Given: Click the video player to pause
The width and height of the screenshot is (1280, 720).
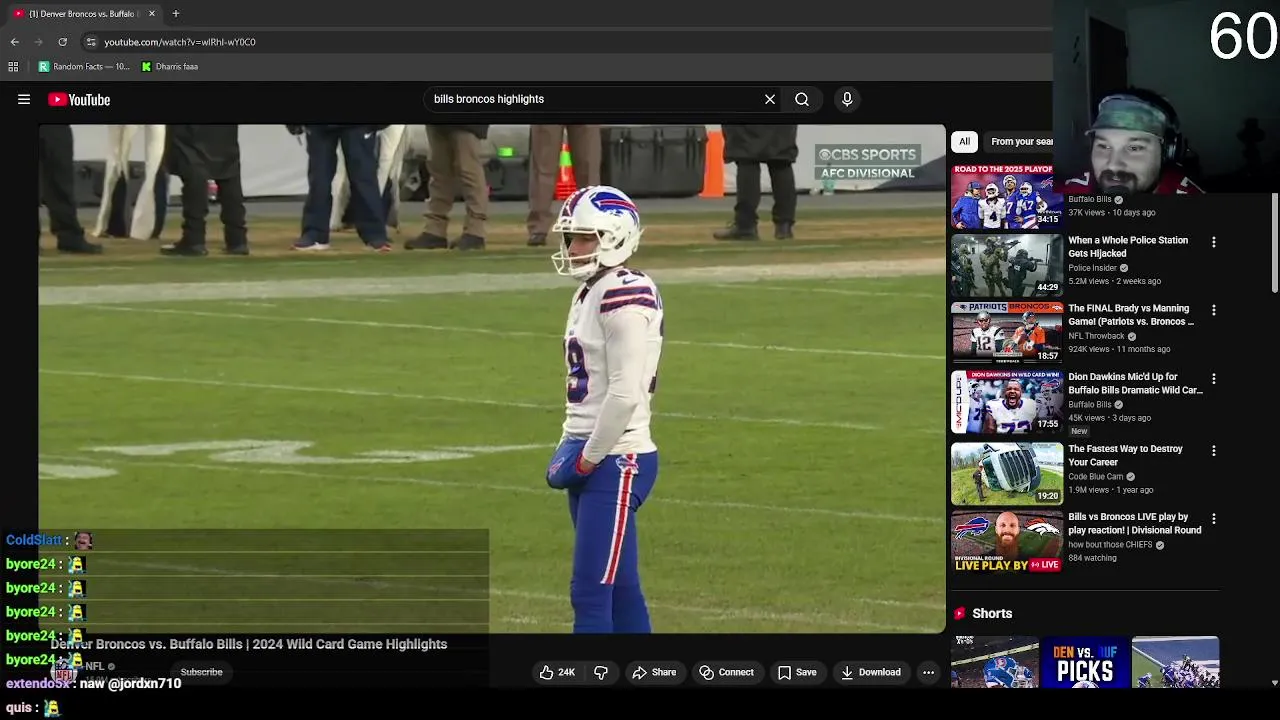Looking at the screenshot, I should 492,378.
